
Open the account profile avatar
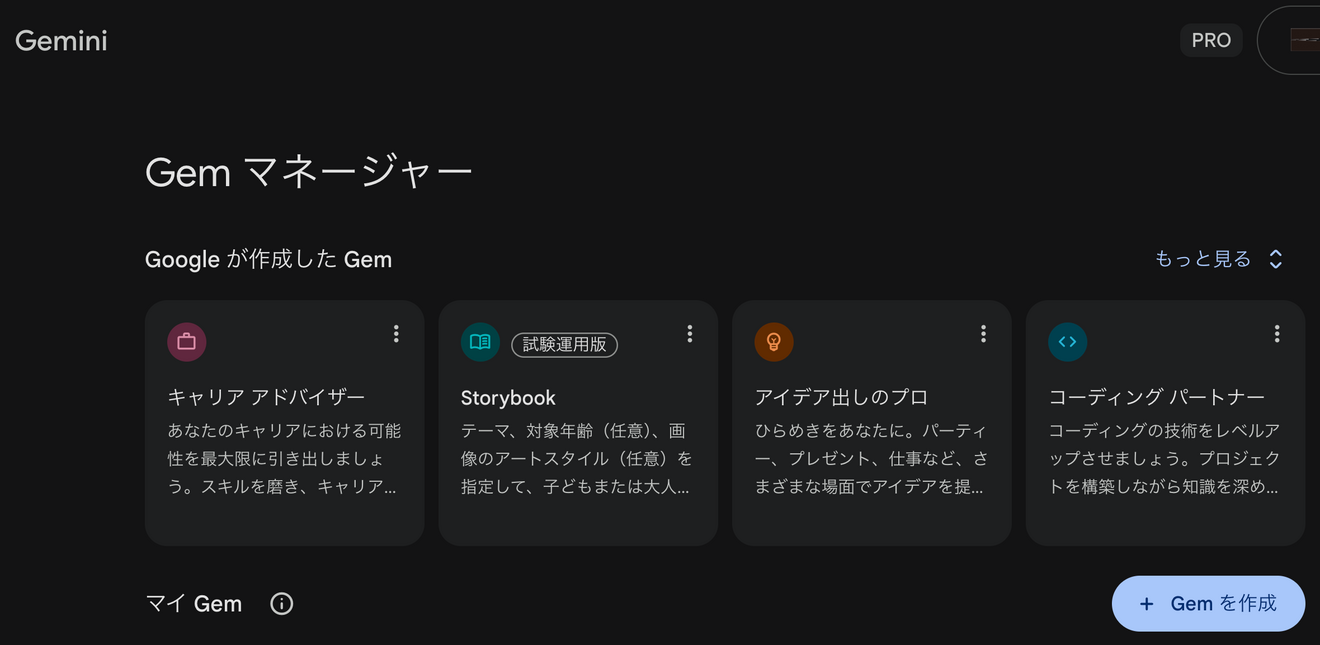coord(1304,40)
